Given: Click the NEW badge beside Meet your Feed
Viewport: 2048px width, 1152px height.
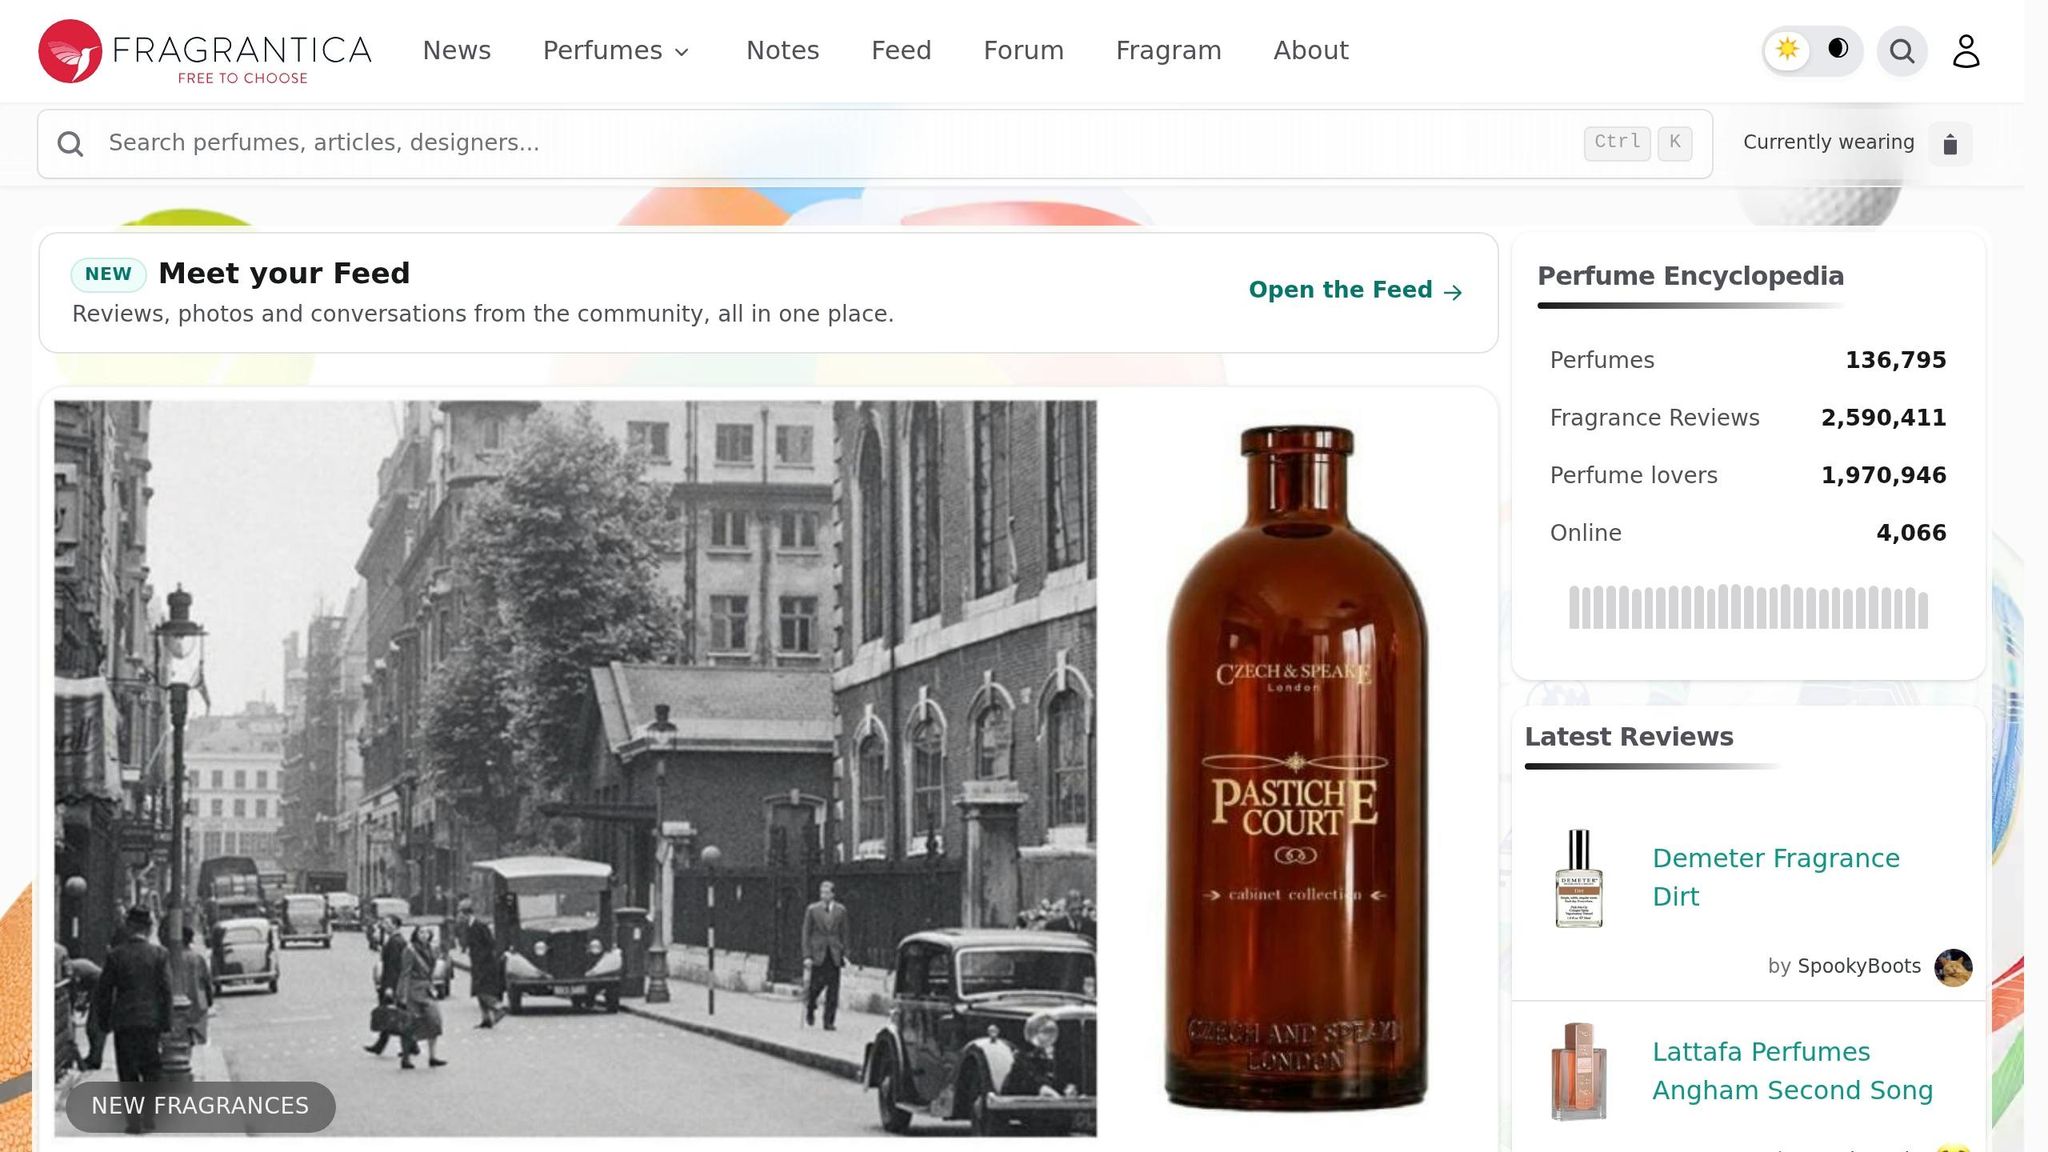Looking at the screenshot, I should tap(108, 274).
